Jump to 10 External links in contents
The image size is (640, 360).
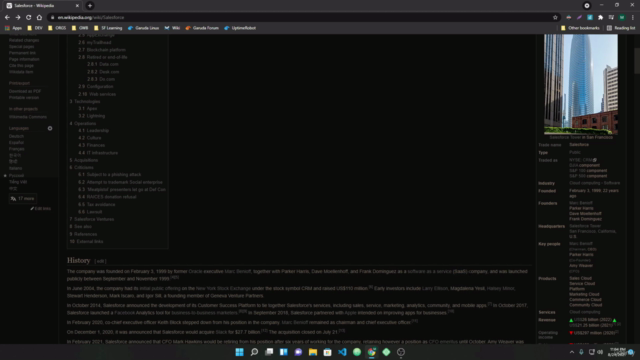click(x=86, y=242)
